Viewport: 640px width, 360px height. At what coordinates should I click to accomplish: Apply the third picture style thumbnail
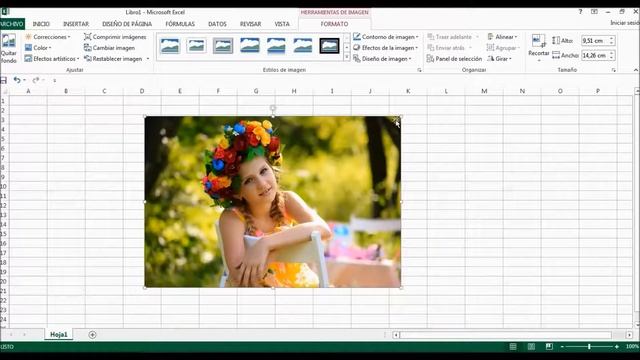(x=223, y=46)
